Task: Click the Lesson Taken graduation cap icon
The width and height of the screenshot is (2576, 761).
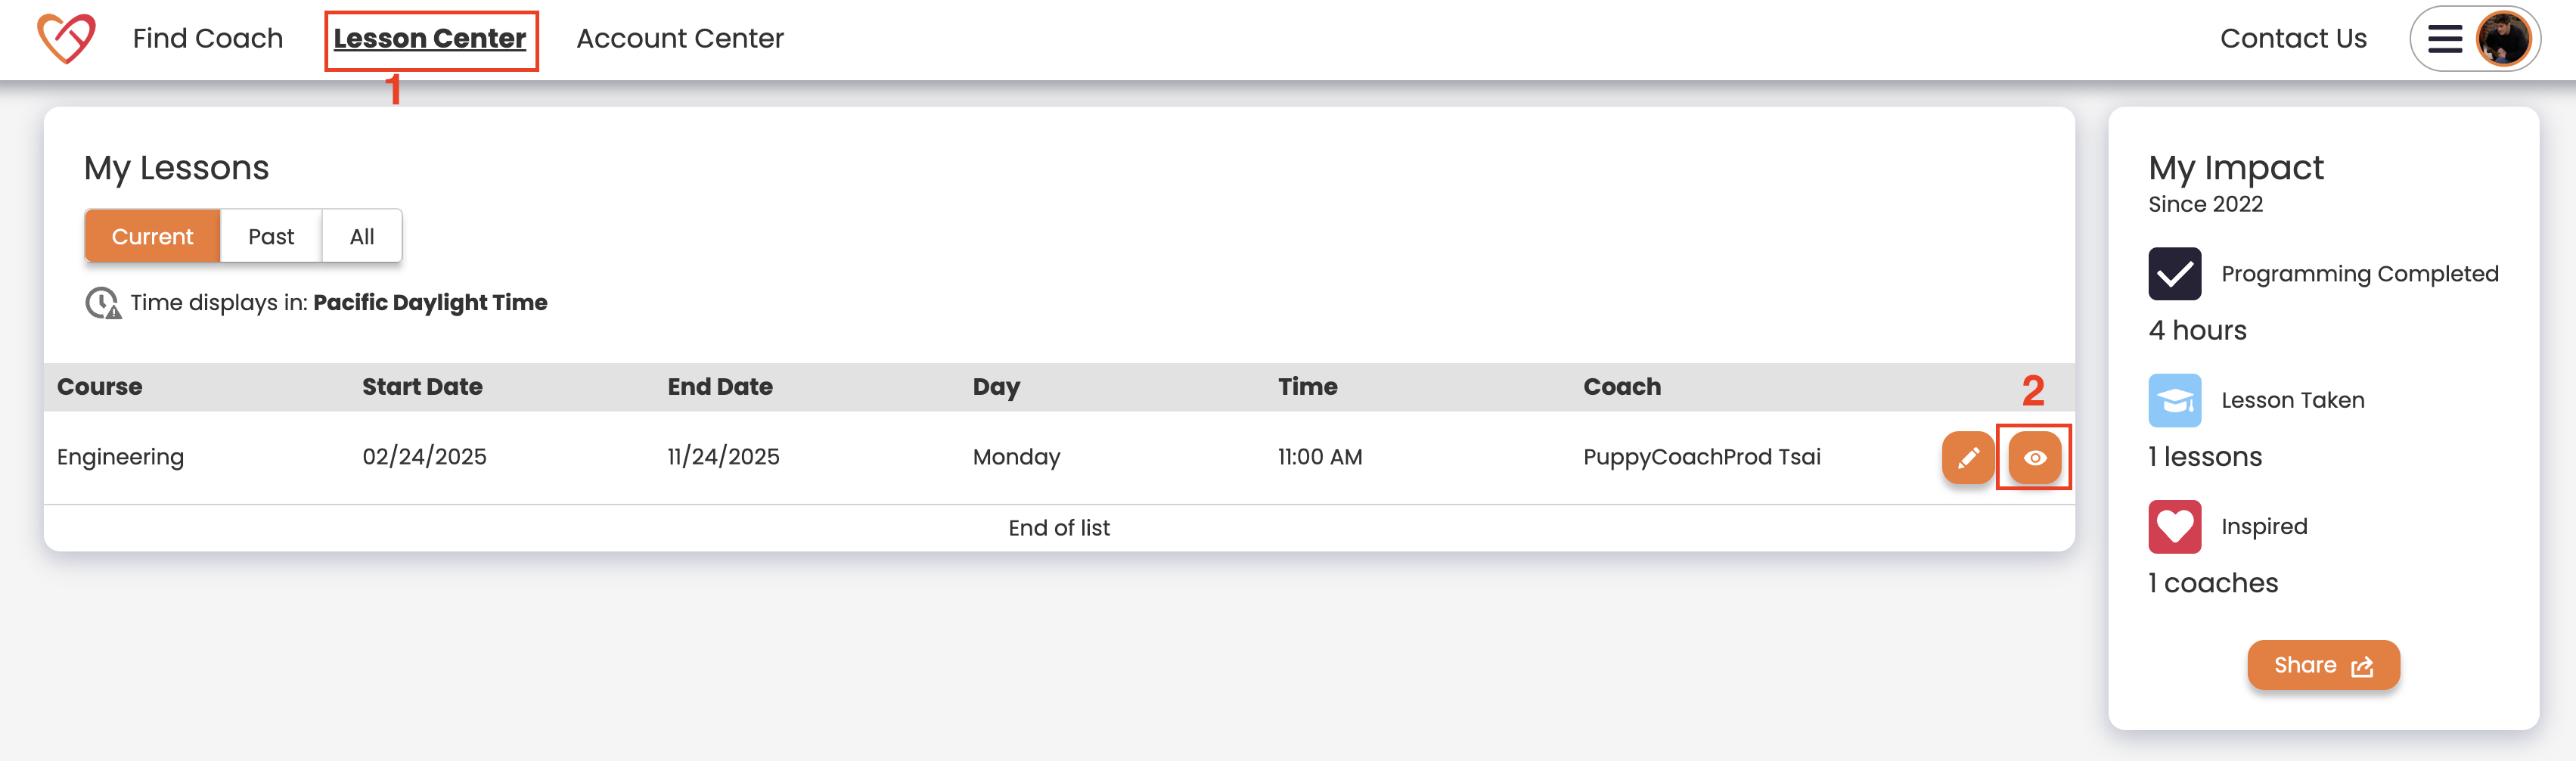Action: click(2174, 400)
